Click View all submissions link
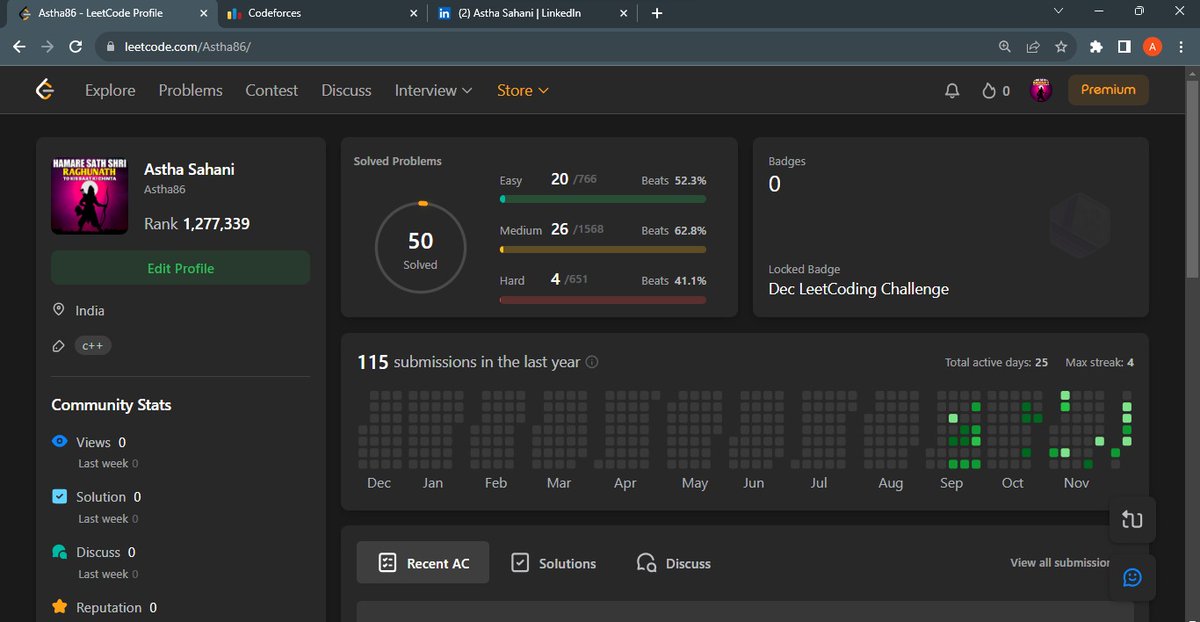This screenshot has height=622, width=1200. click(x=1060, y=562)
